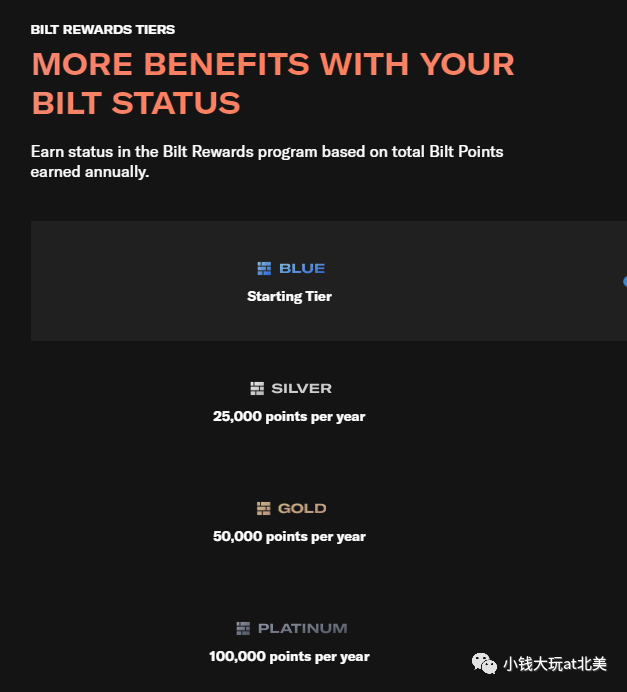Click the 'BILT REWARDS TIERS' heading
627x692 pixels.
tap(103, 30)
